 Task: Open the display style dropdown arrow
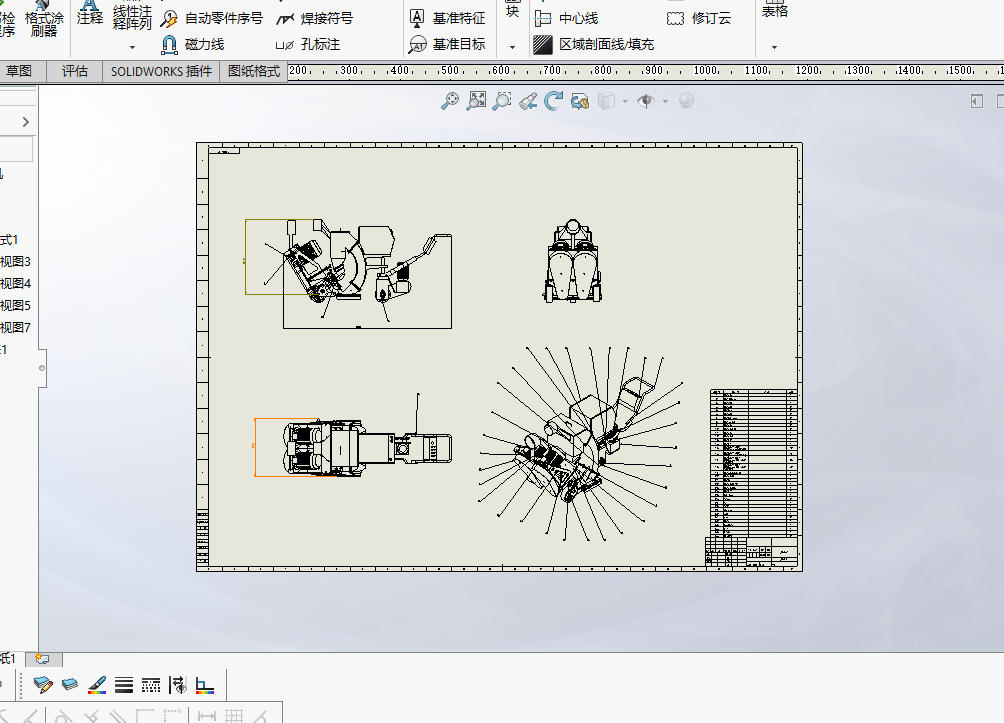tap(625, 101)
